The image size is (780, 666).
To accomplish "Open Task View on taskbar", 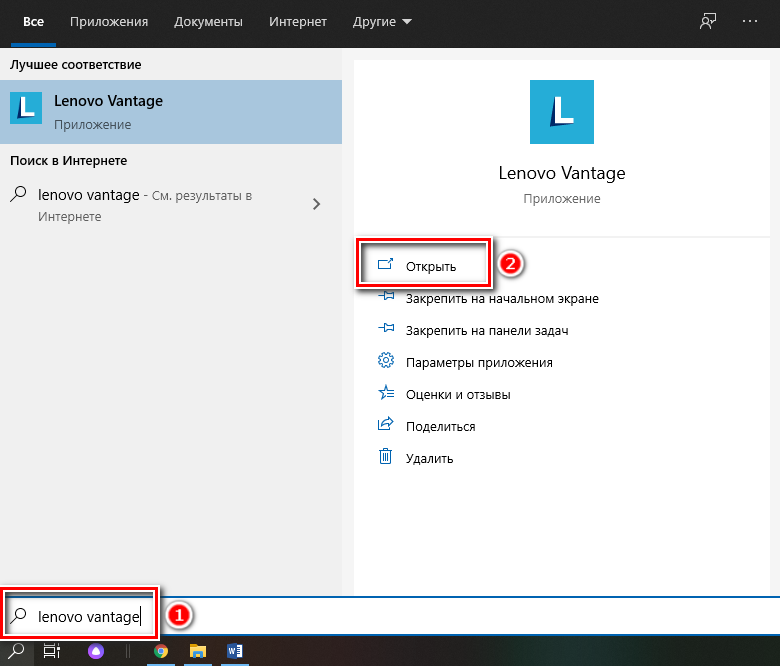I will [x=52, y=651].
